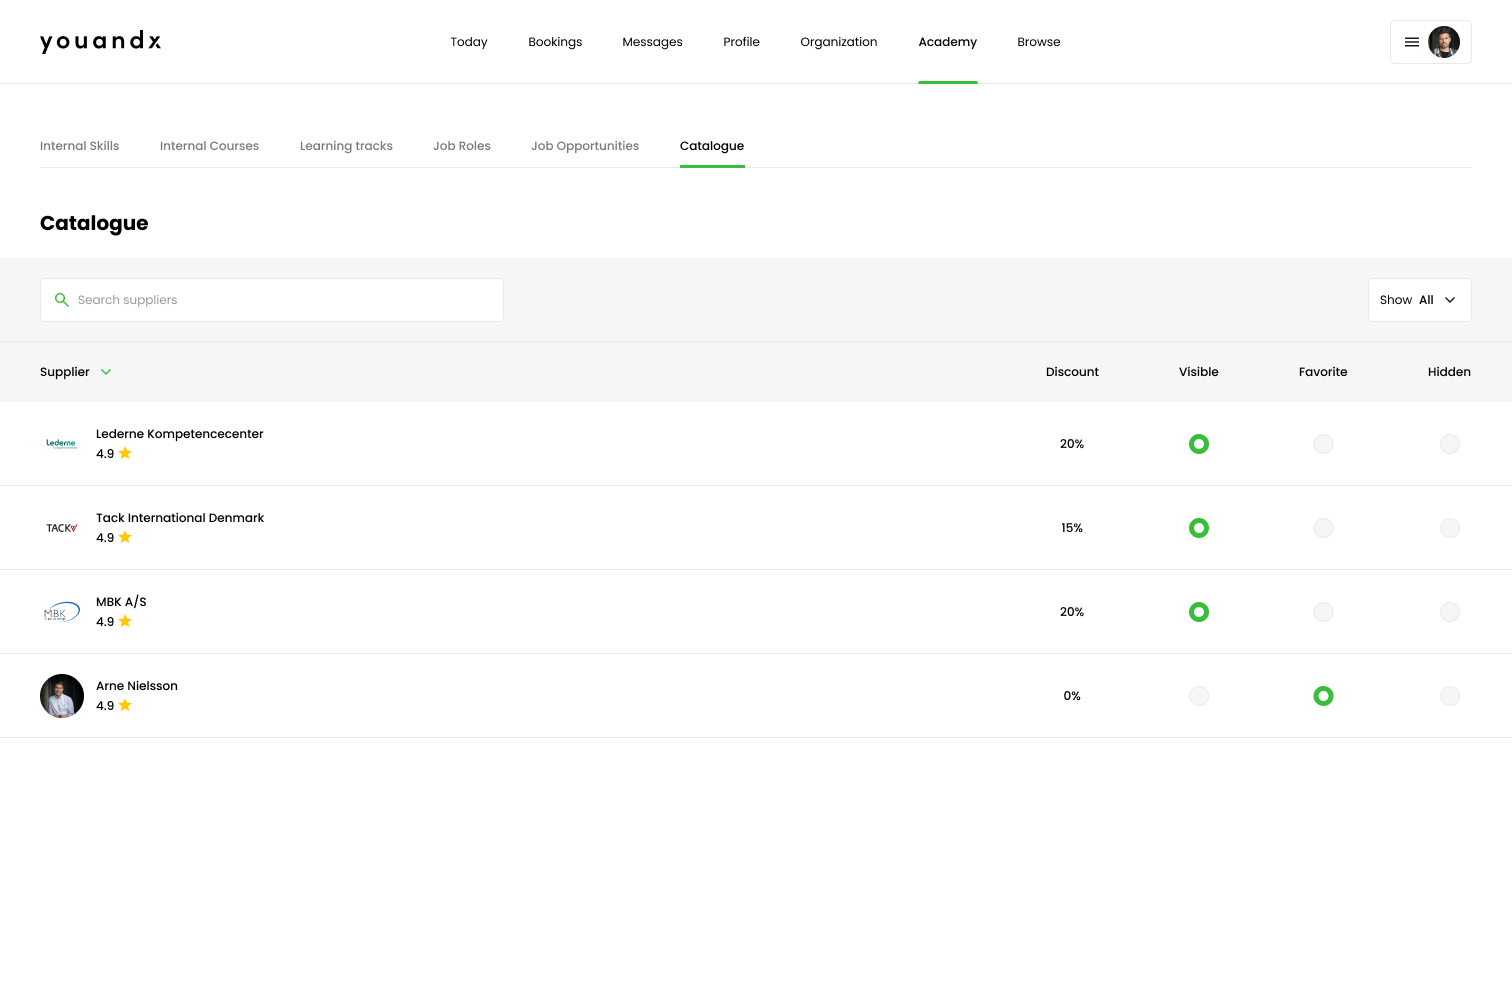The height and width of the screenshot is (982, 1512).
Task: Switch to Internal Skills sub-tab
Action: tap(80, 146)
